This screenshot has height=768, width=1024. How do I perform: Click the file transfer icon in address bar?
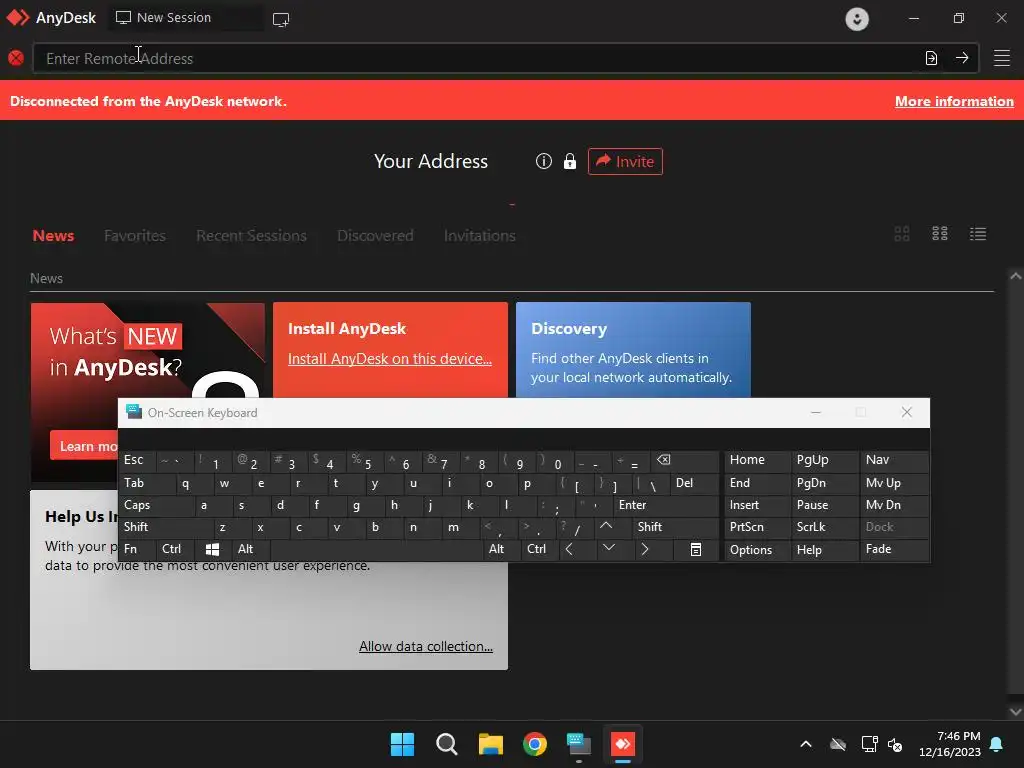point(931,58)
